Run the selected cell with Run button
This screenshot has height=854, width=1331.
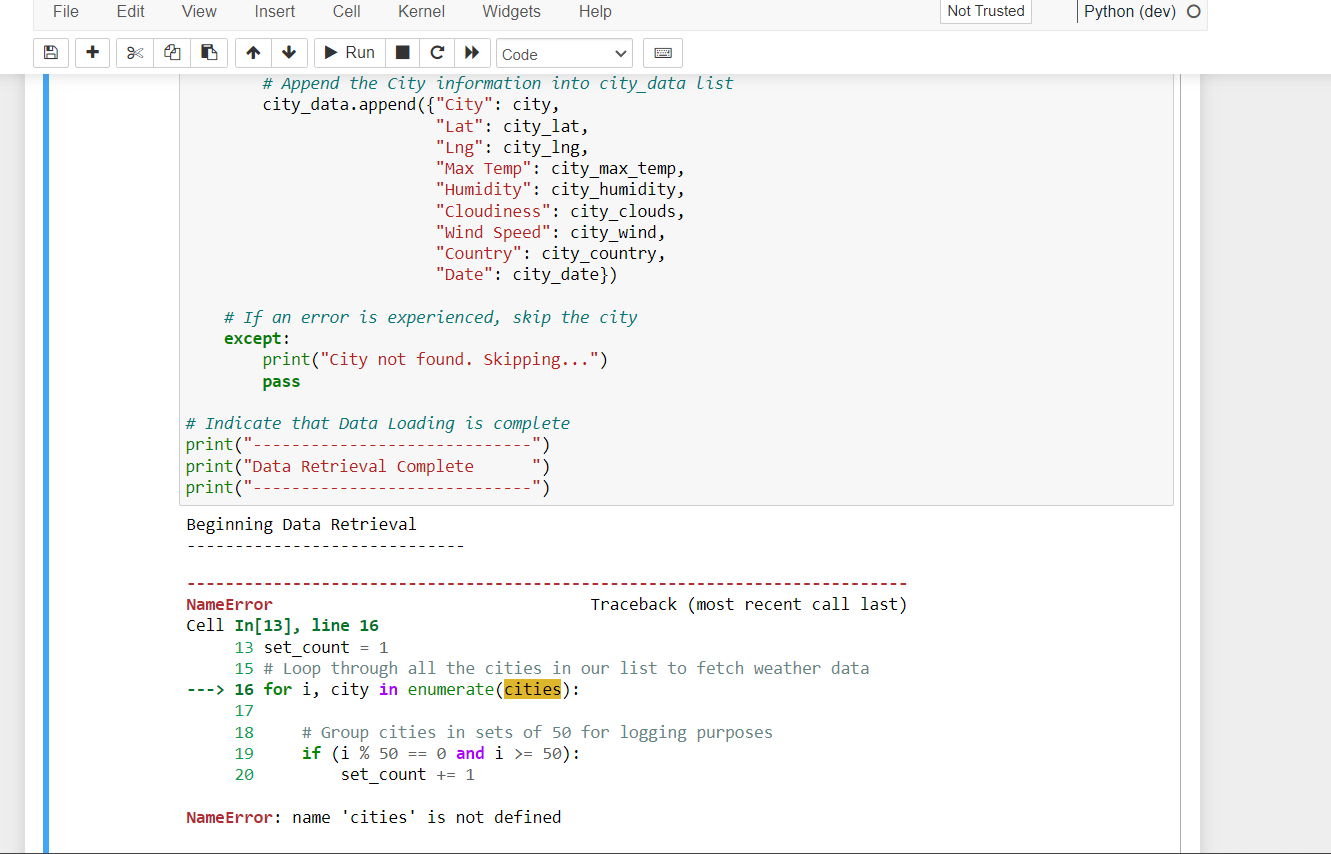[x=348, y=52]
